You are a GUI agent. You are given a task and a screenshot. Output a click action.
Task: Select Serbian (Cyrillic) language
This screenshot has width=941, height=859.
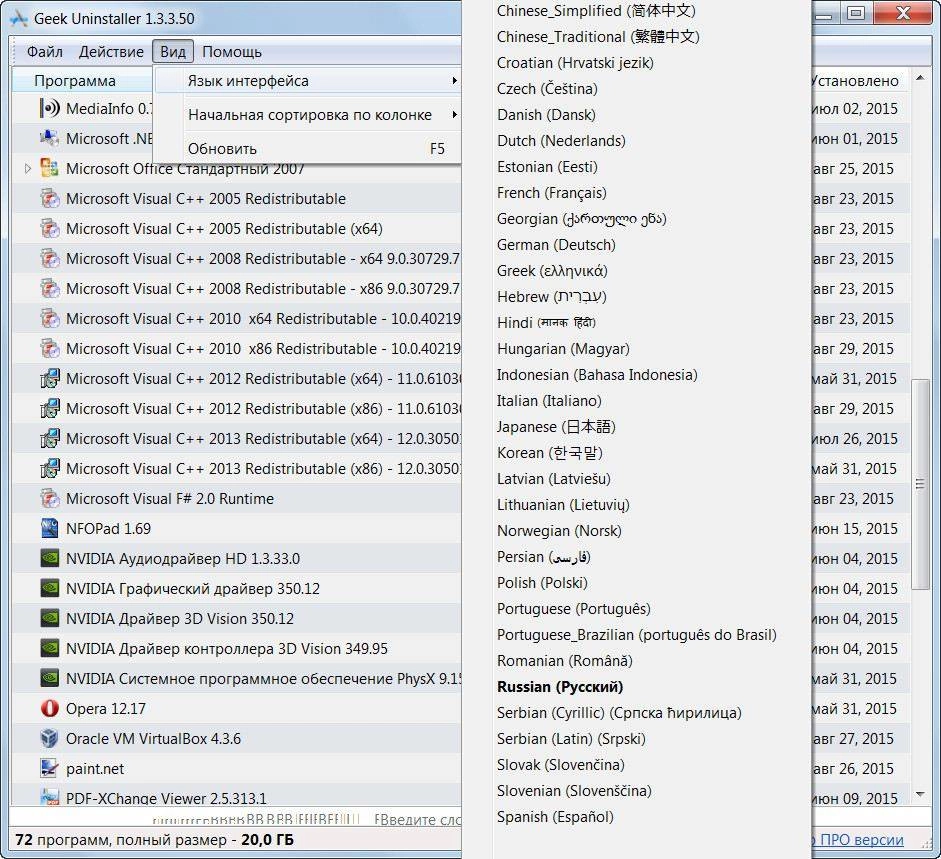pyautogui.click(x=619, y=713)
